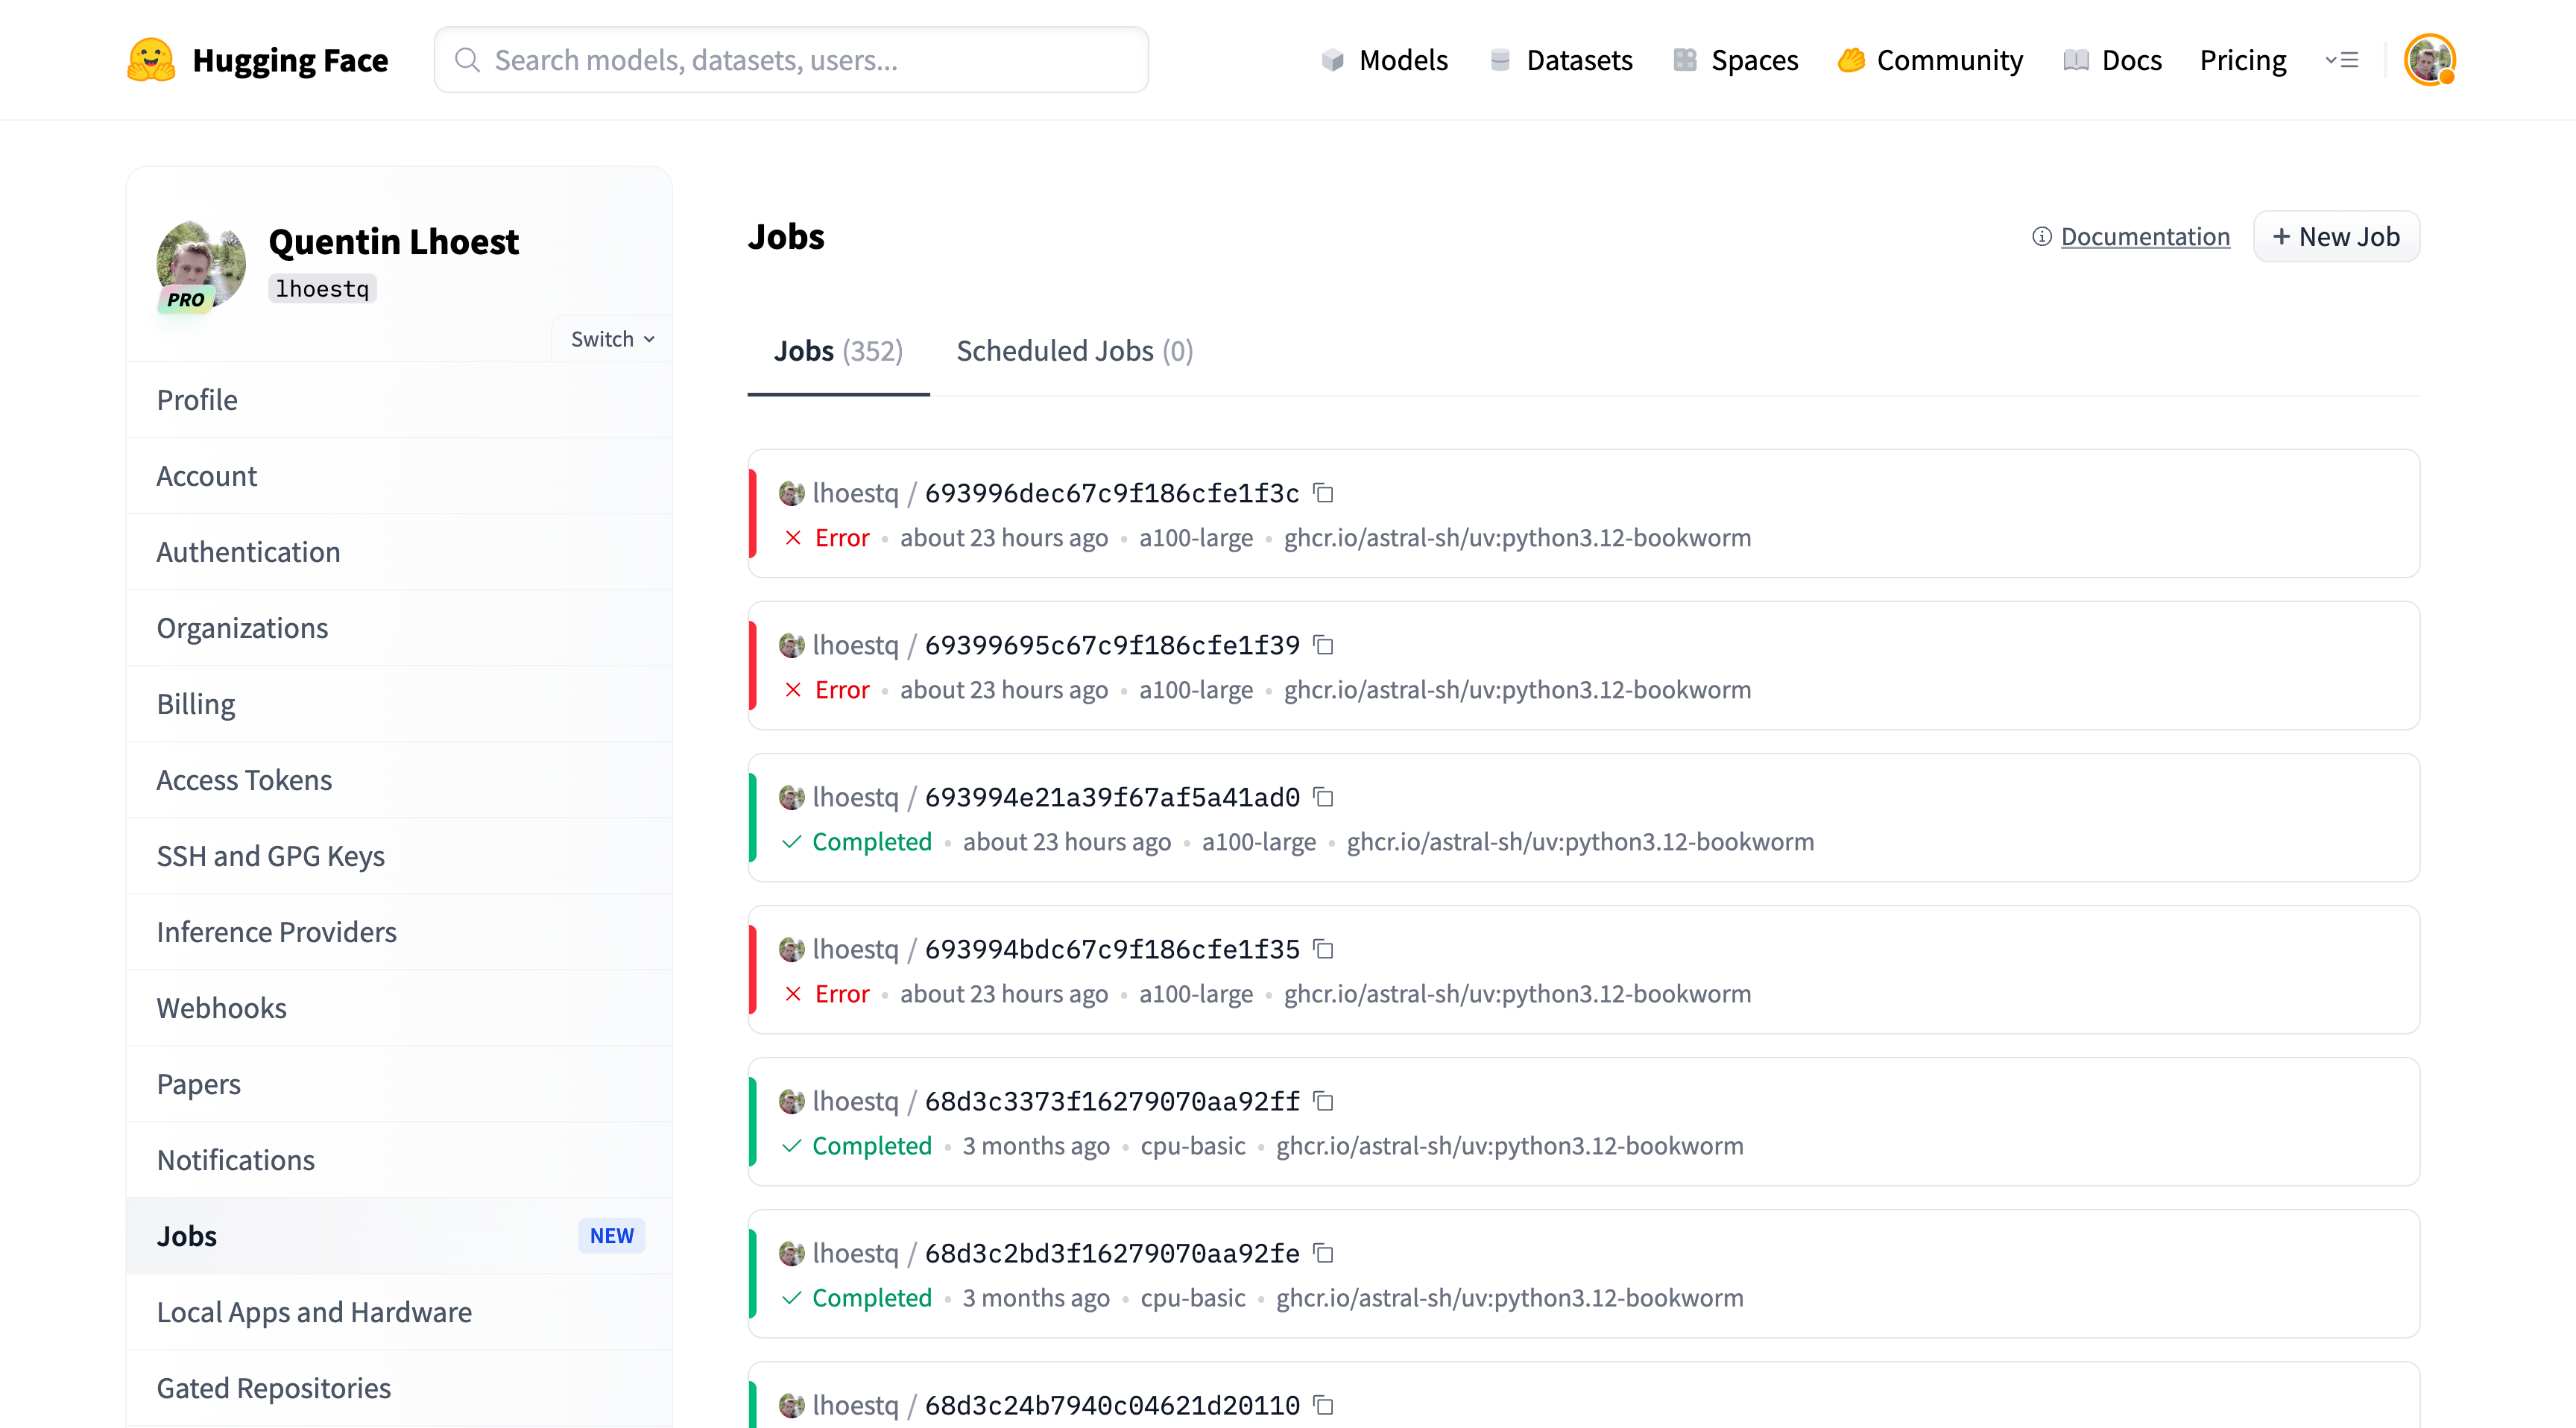The height and width of the screenshot is (1428, 2576).
Task: Focus the search models input field
Action: coord(790,60)
